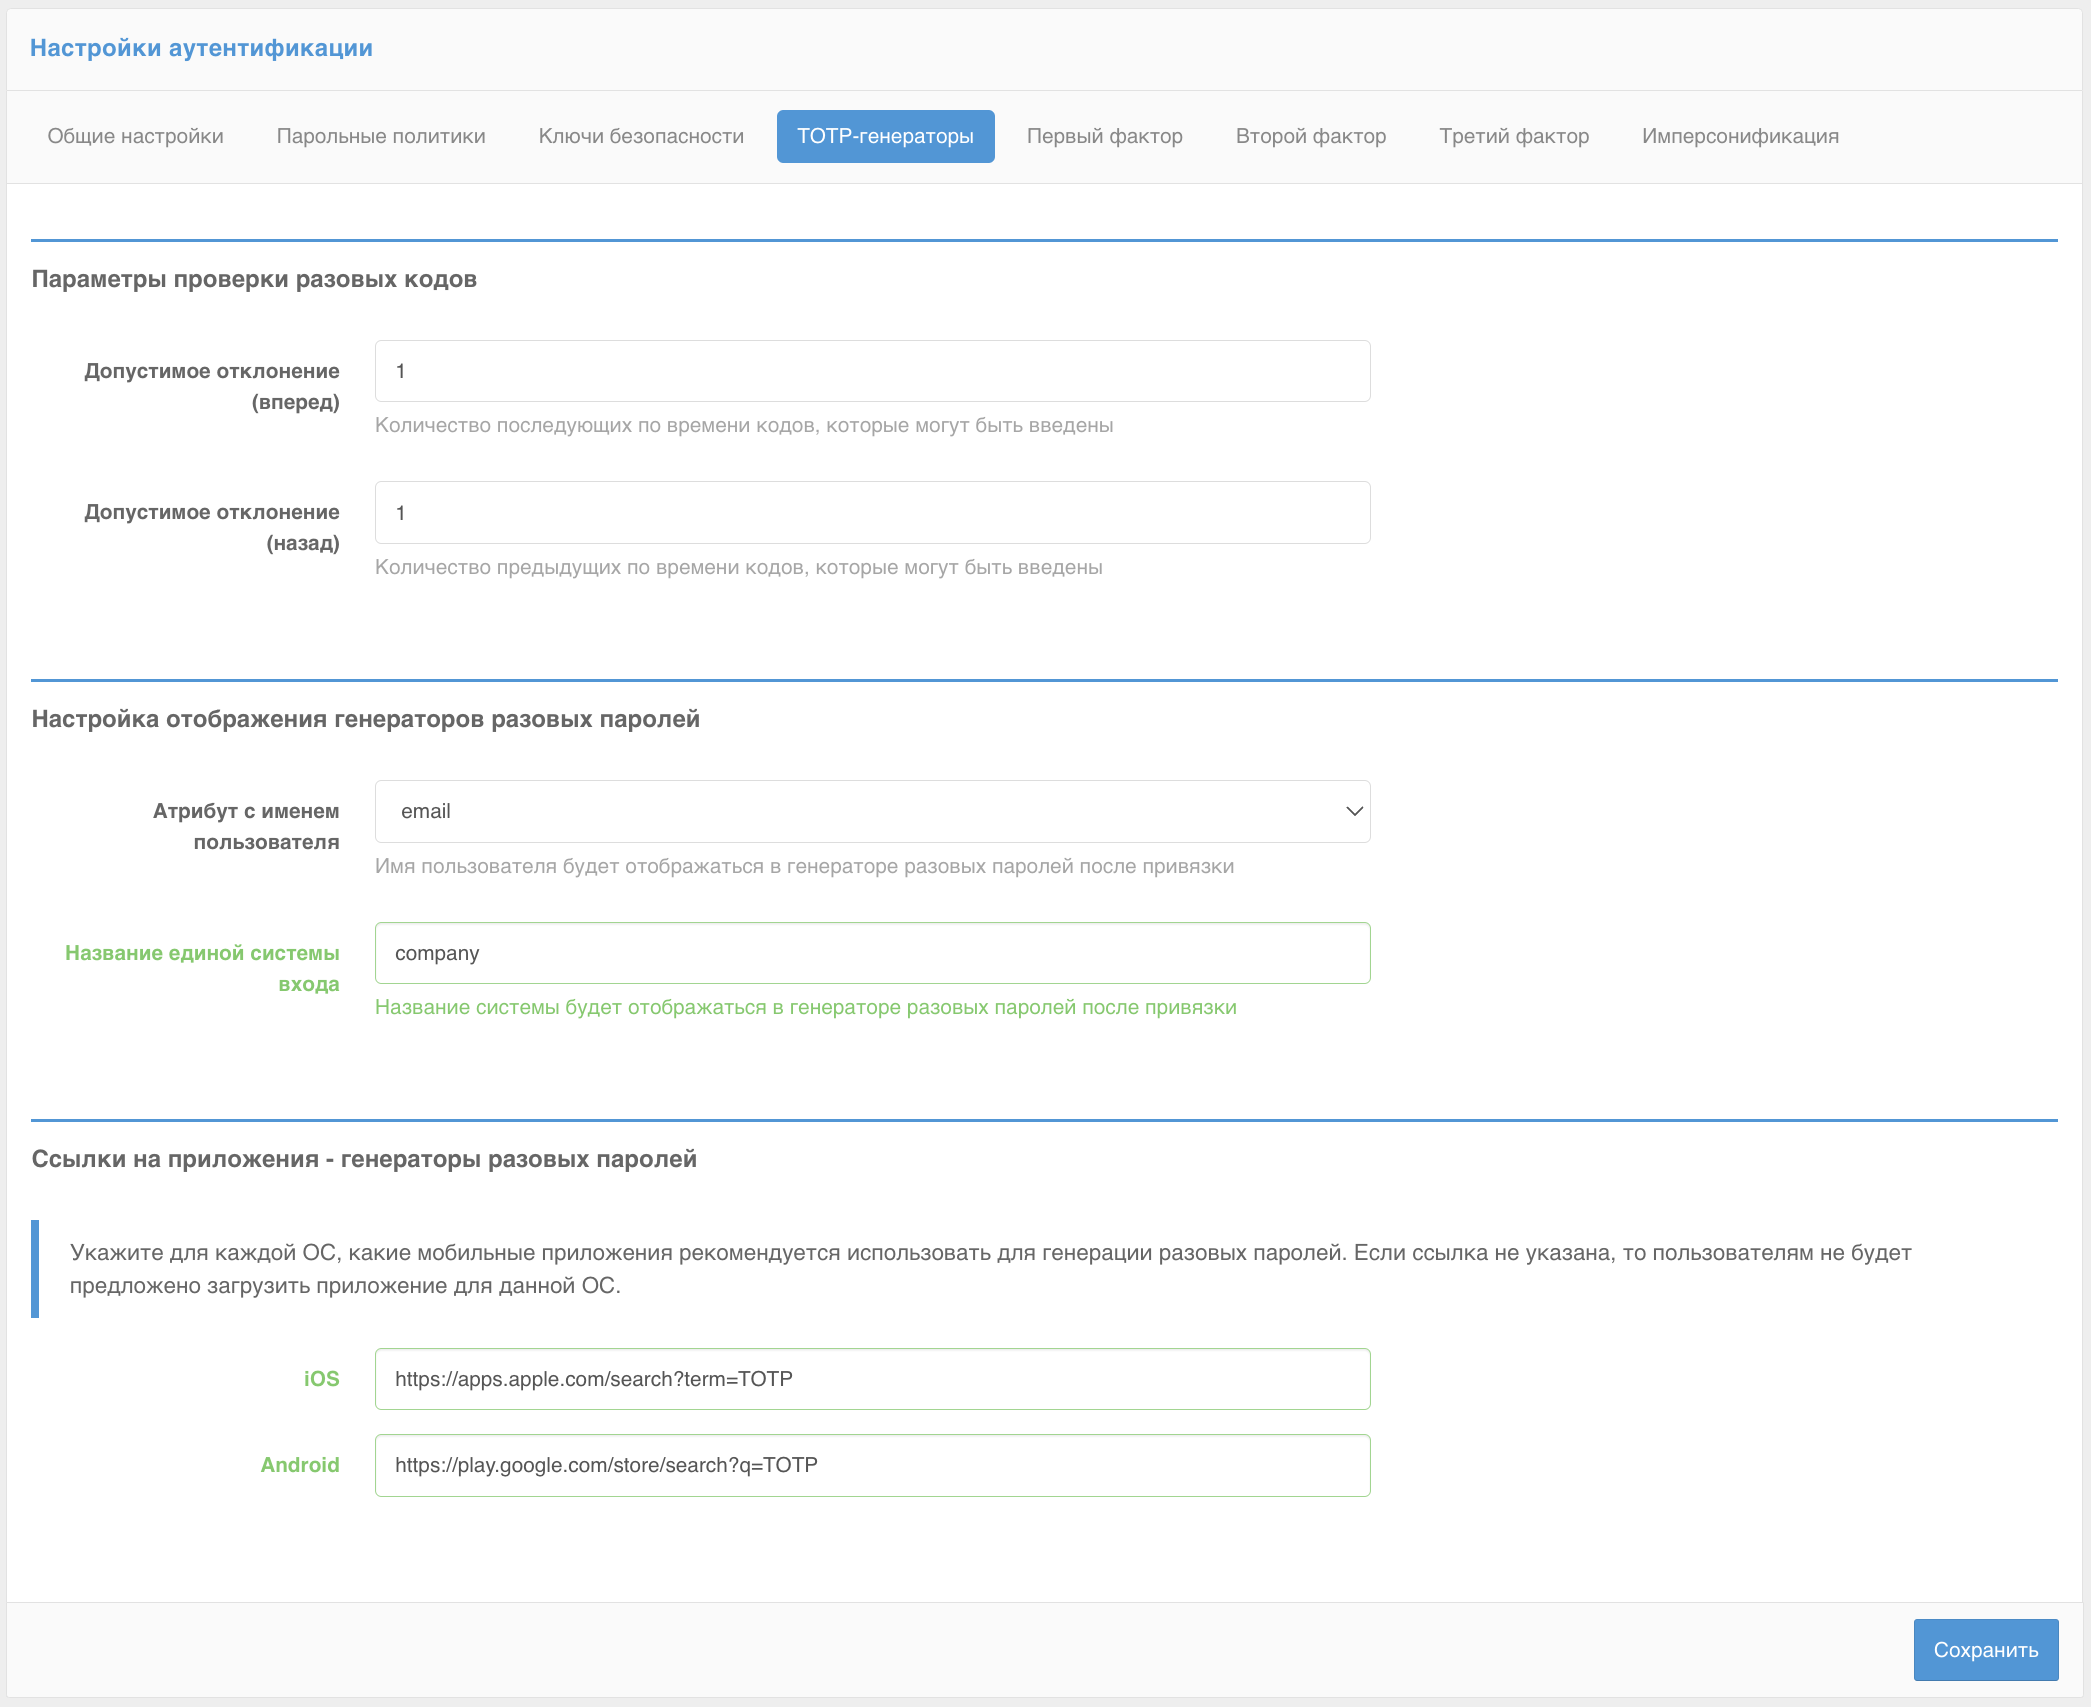Click the chevron on the email attribute selector
This screenshot has height=1707, width=2091.
click(1353, 811)
